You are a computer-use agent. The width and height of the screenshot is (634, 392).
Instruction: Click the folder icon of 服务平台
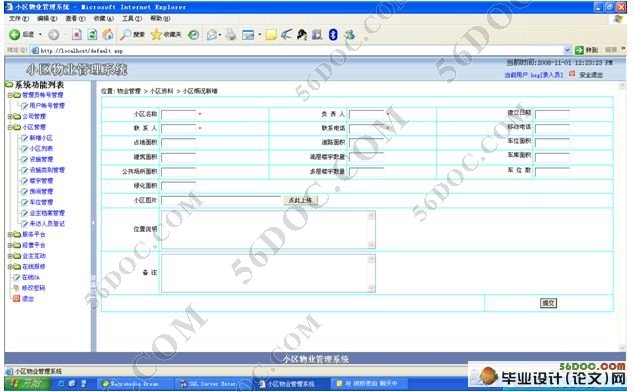17,234
